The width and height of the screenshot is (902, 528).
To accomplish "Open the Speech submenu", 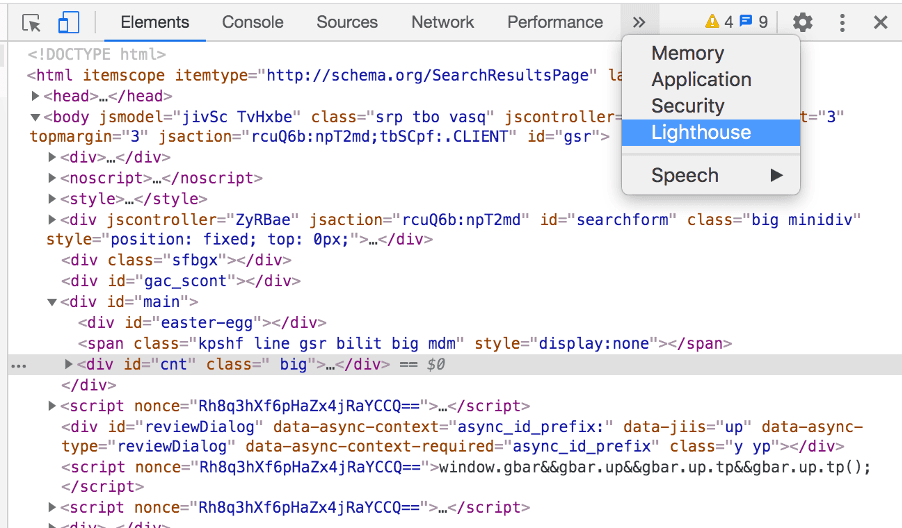I will [711, 175].
